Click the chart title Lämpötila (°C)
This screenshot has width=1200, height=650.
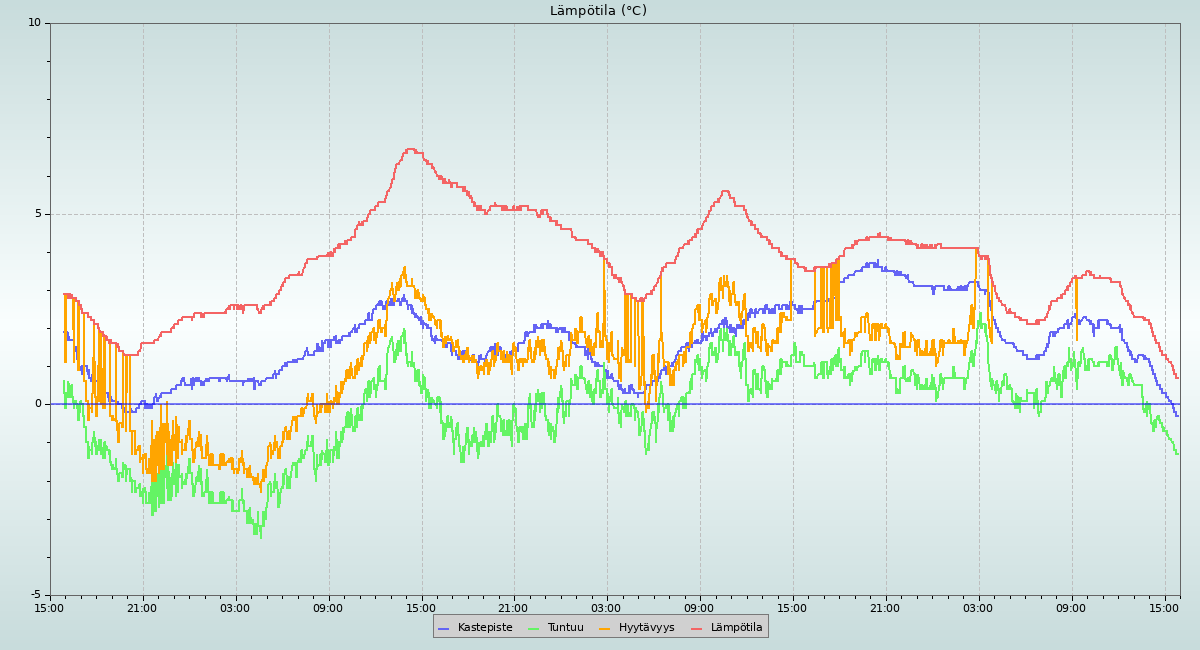tap(598, 11)
